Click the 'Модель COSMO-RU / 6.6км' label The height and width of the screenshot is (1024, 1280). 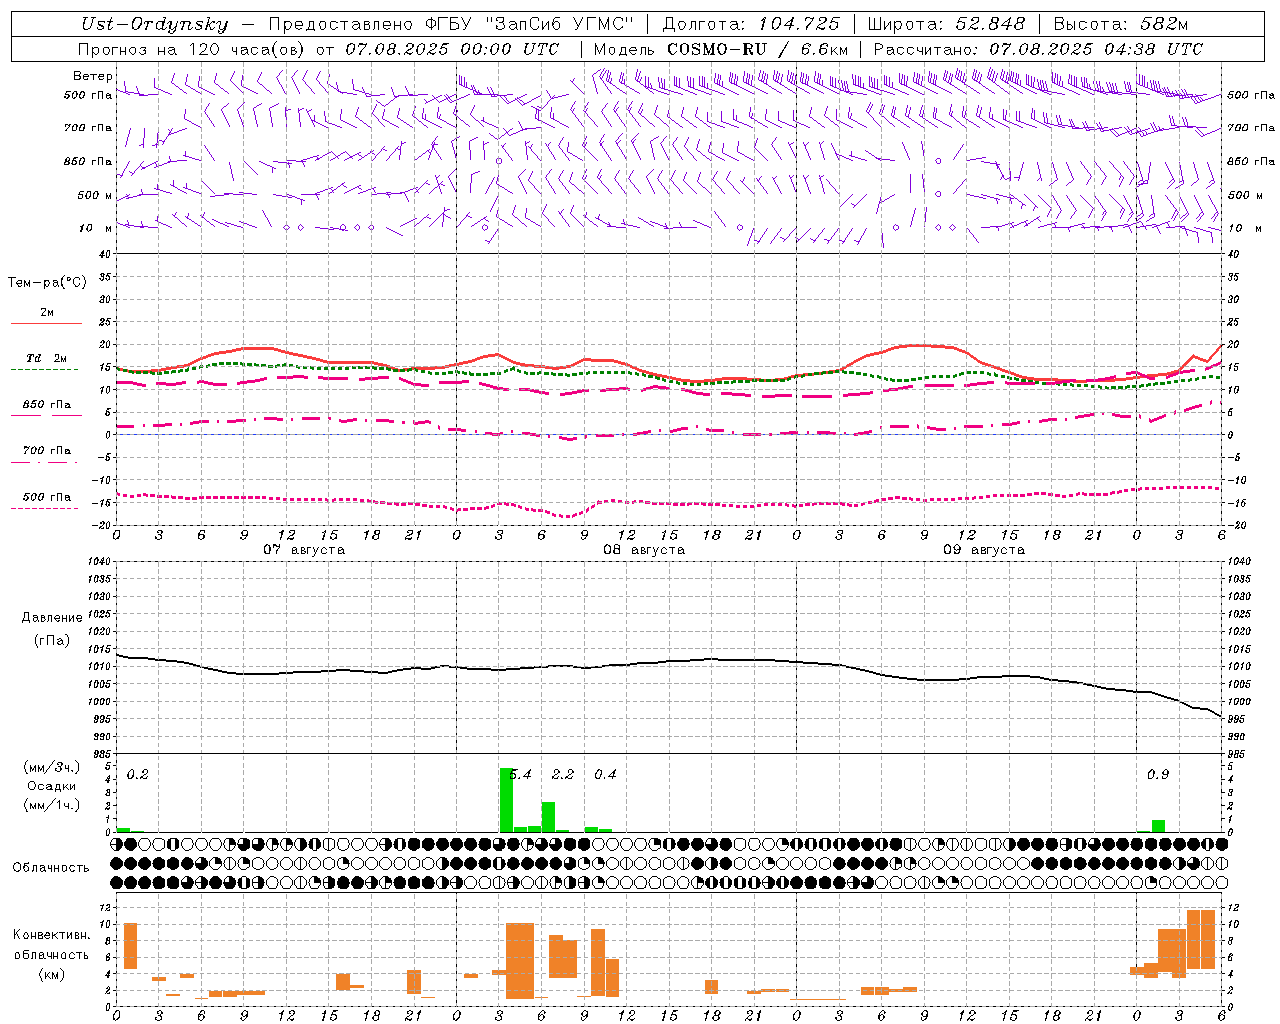click(x=721, y=49)
